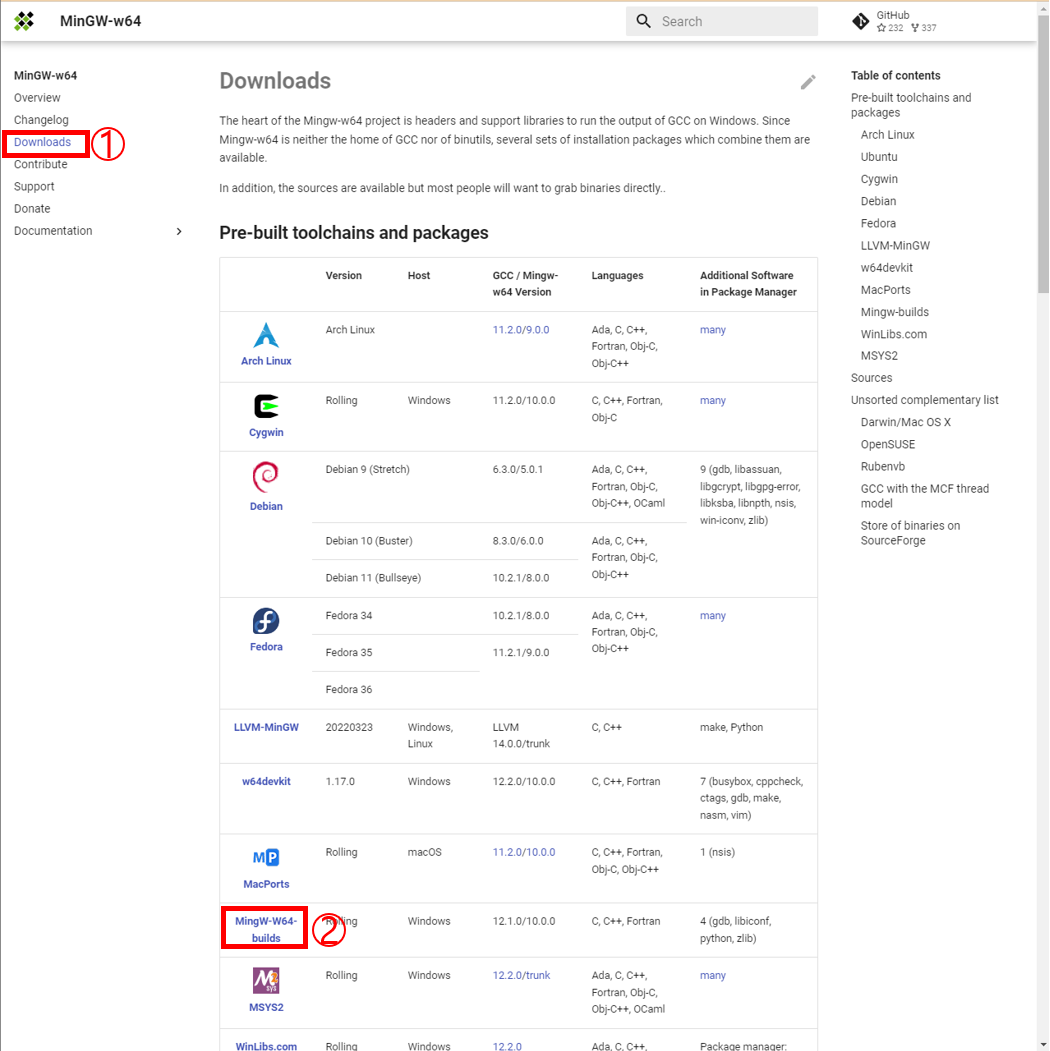This screenshot has height=1051, width=1050.
Task: Jump to Store of binaries on SourceForge
Action: (910, 533)
